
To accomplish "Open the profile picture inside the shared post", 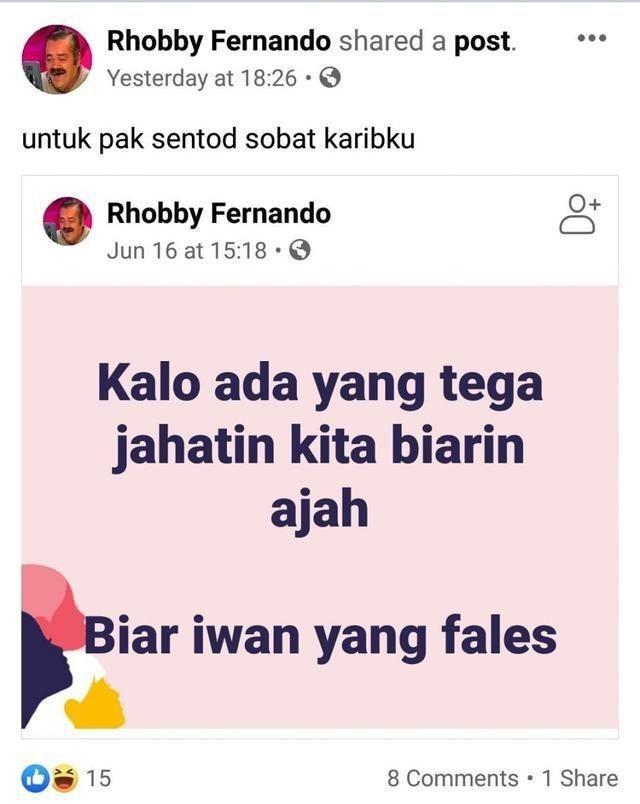I will [67, 220].
